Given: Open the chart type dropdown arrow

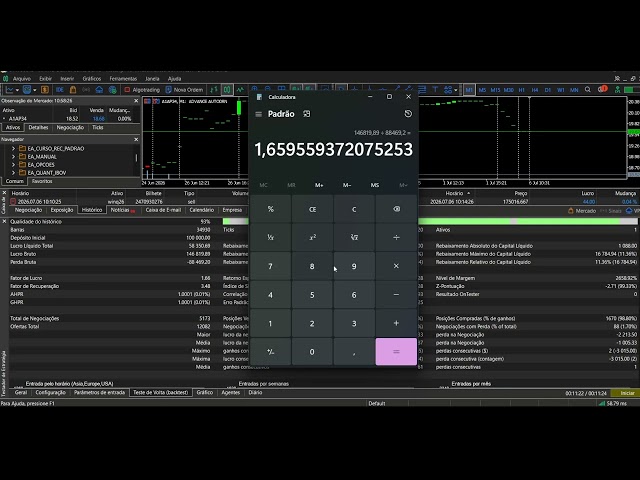Looking at the screenshot, I should pos(17,90).
